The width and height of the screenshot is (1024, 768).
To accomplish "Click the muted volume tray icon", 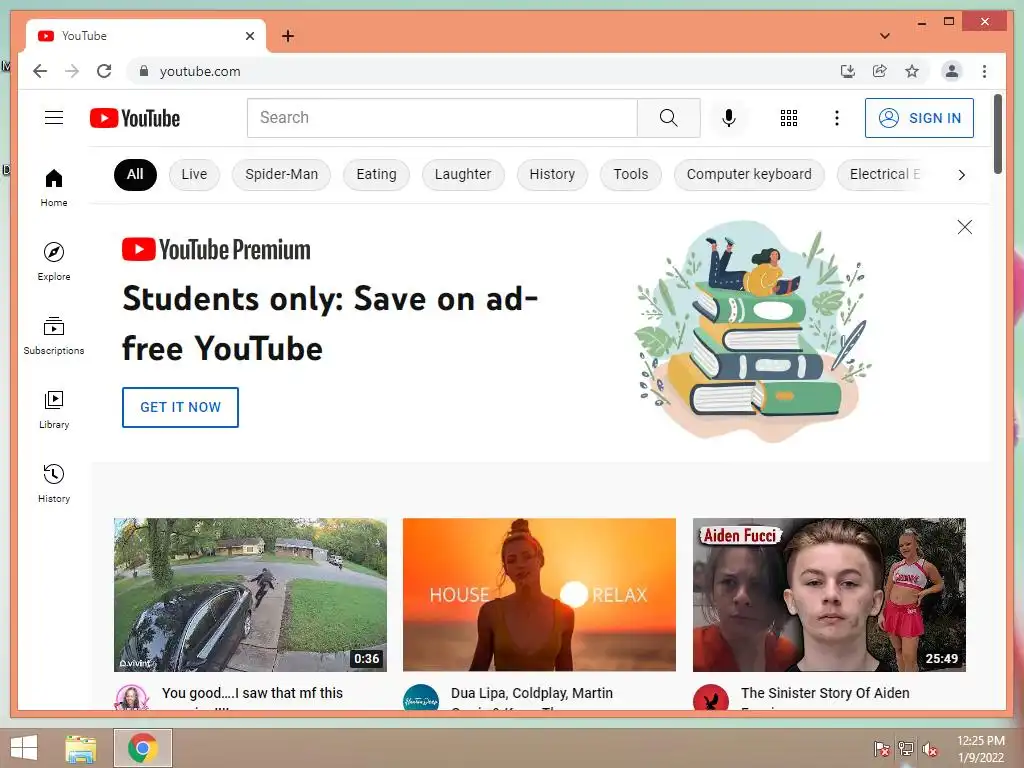I will tap(930, 748).
